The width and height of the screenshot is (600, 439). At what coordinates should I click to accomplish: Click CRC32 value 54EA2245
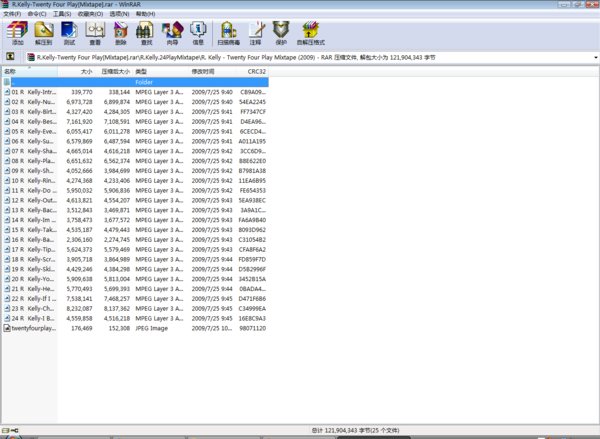tap(253, 102)
